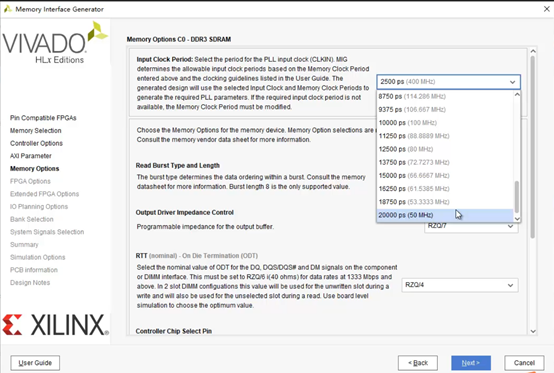Click main panel scrollbar down arrow
The image size is (554, 373).
point(533,331)
